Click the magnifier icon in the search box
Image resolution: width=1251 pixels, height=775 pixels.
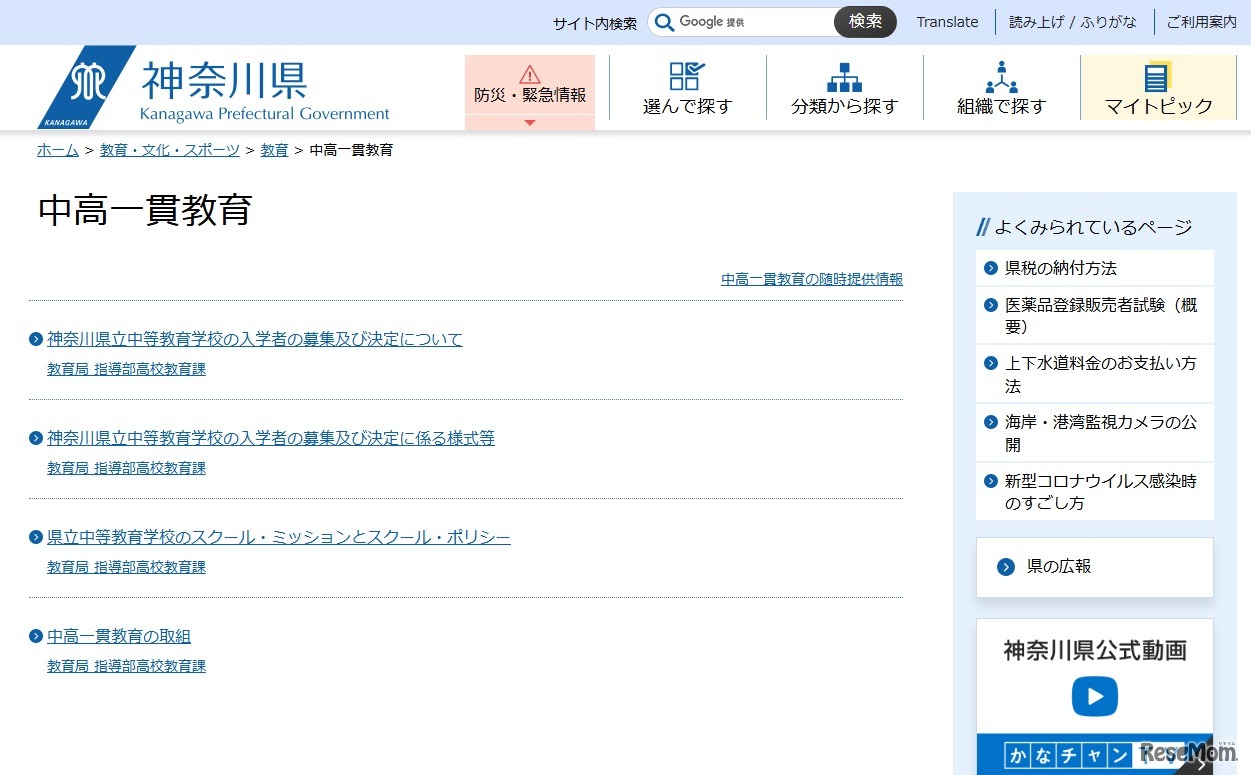[x=664, y=22]
